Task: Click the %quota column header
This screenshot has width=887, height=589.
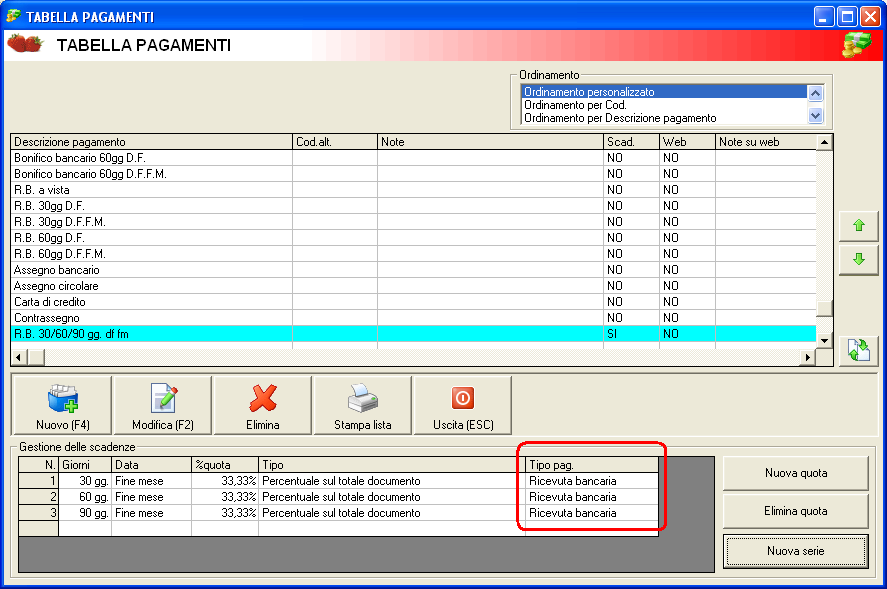Action: coord(225,465)
